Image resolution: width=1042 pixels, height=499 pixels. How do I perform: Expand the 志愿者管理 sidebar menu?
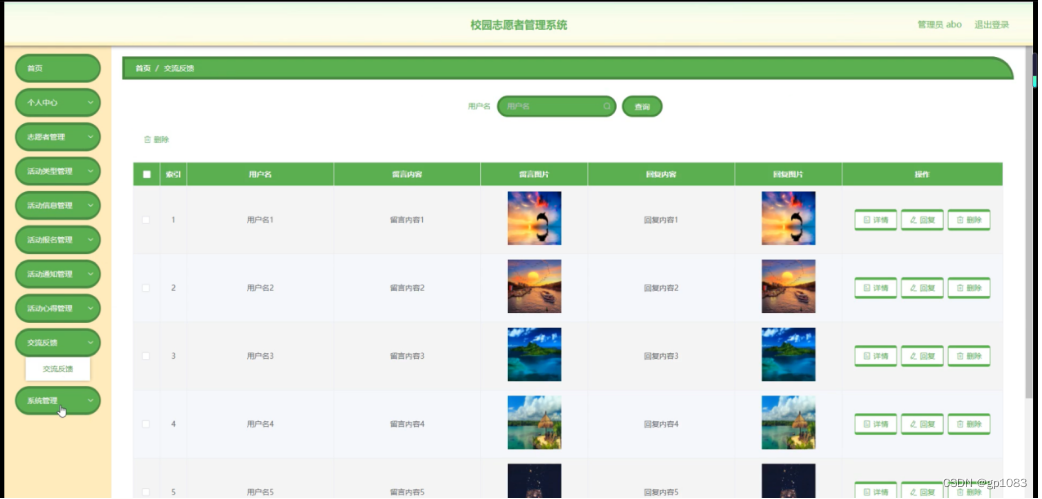(58, 137)
